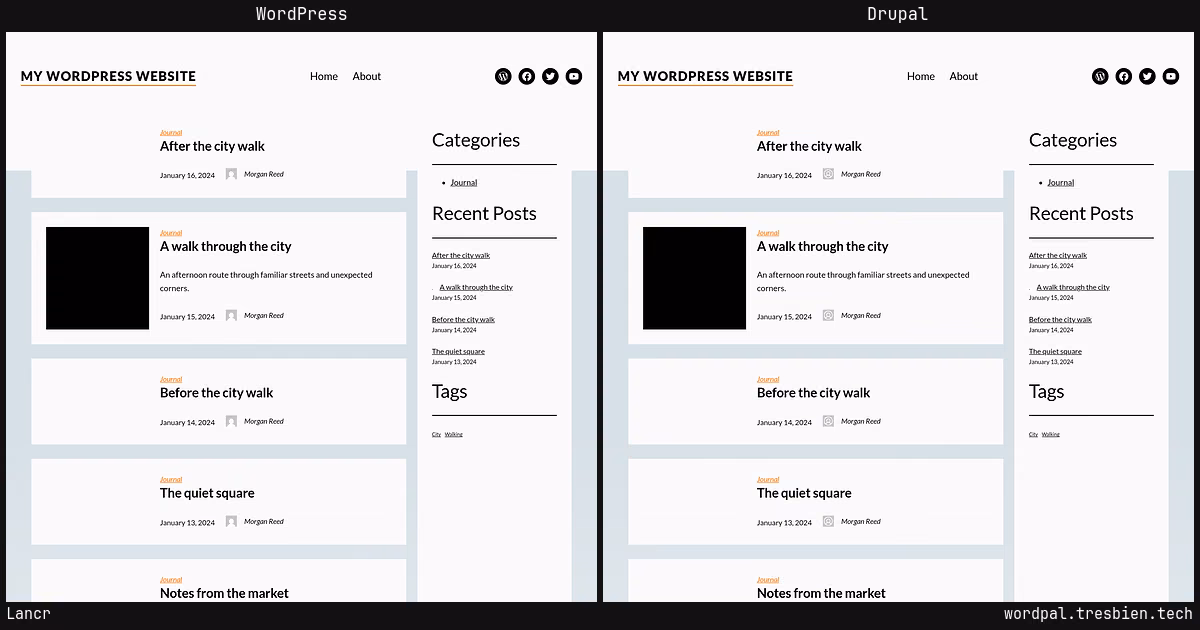Open post title 'The quiet square' in WordPress pane

[x=207, y=493]
